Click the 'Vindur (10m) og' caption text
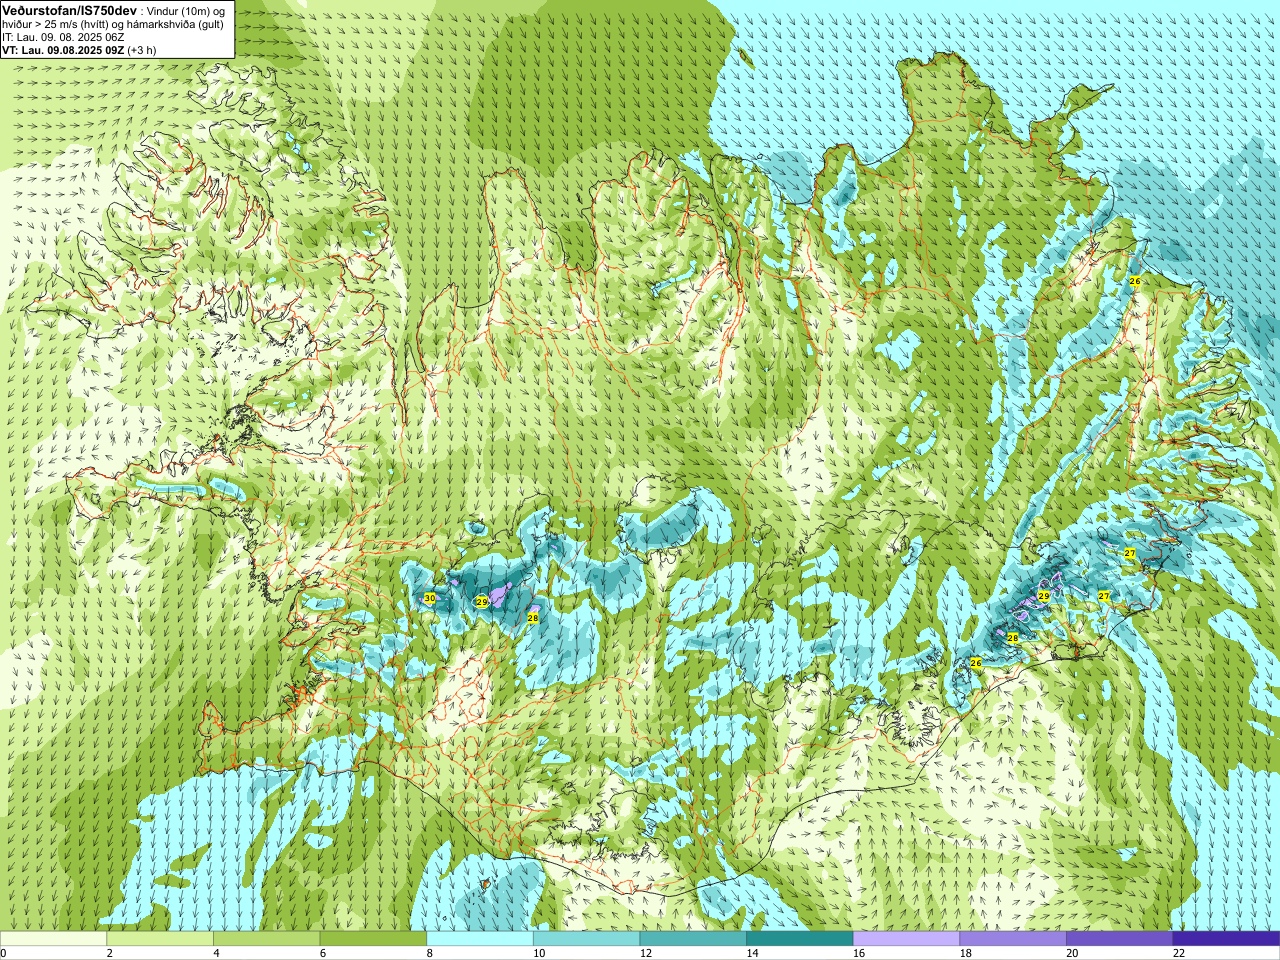Viewport: 1280px width, 960px height. 187,10
